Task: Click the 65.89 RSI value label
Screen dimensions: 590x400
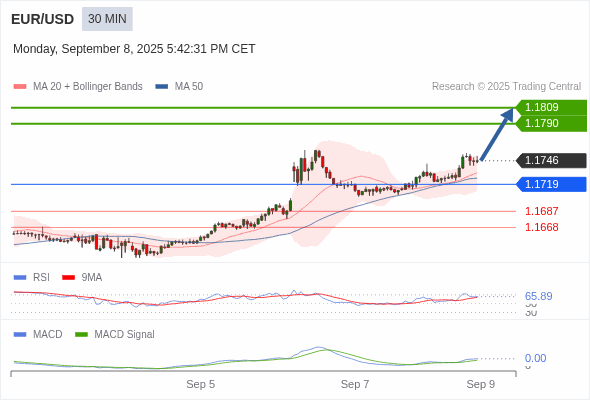Action: (538, 296)
